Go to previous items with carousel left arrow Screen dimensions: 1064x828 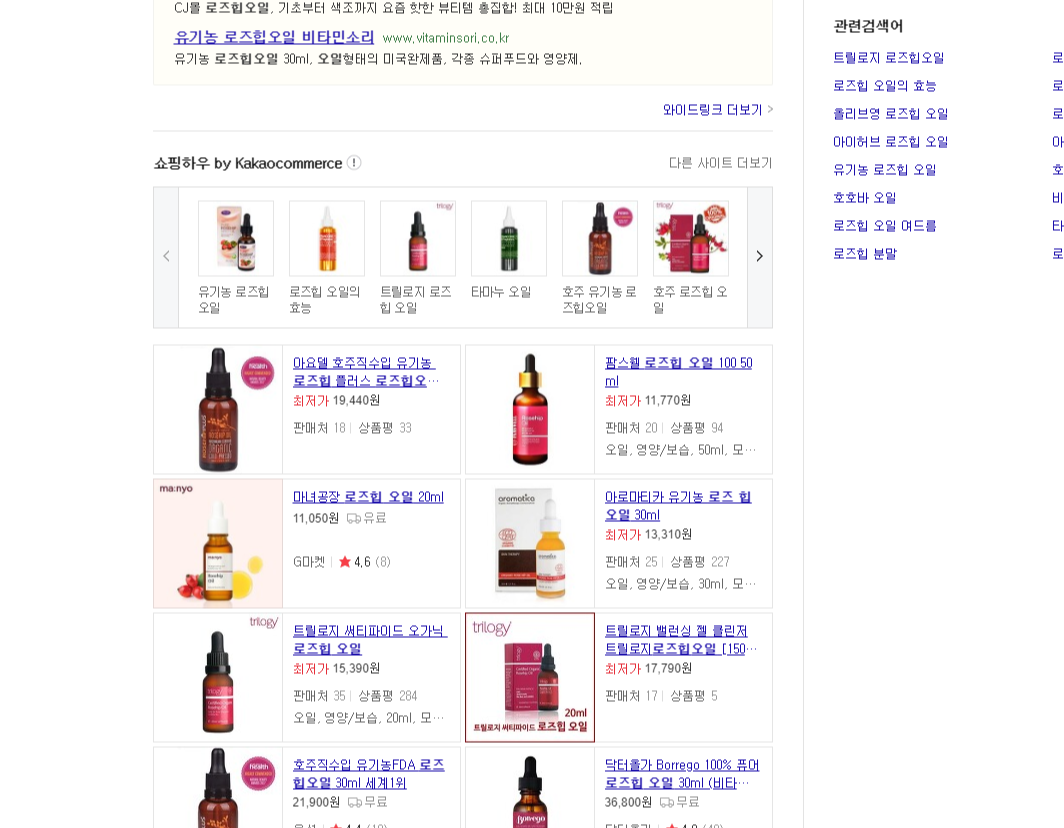pos(166,257)
